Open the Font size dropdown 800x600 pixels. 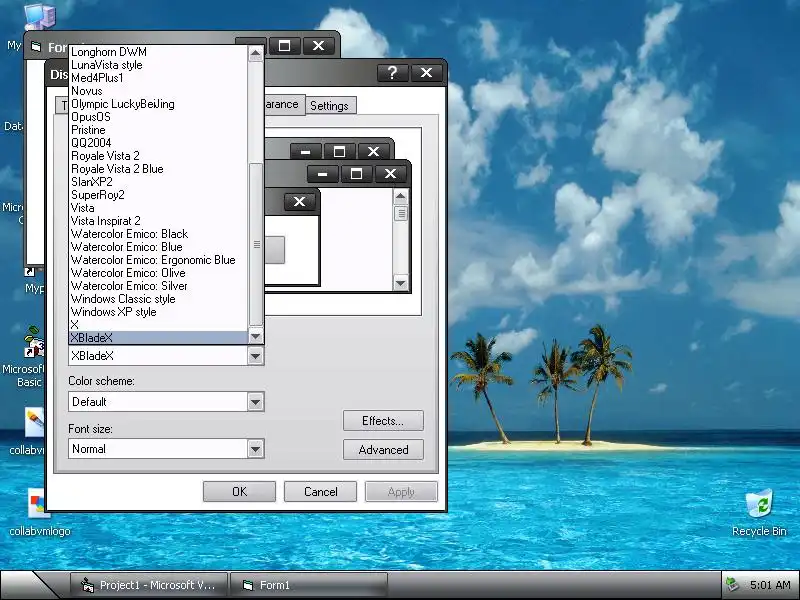coord(256,449)
